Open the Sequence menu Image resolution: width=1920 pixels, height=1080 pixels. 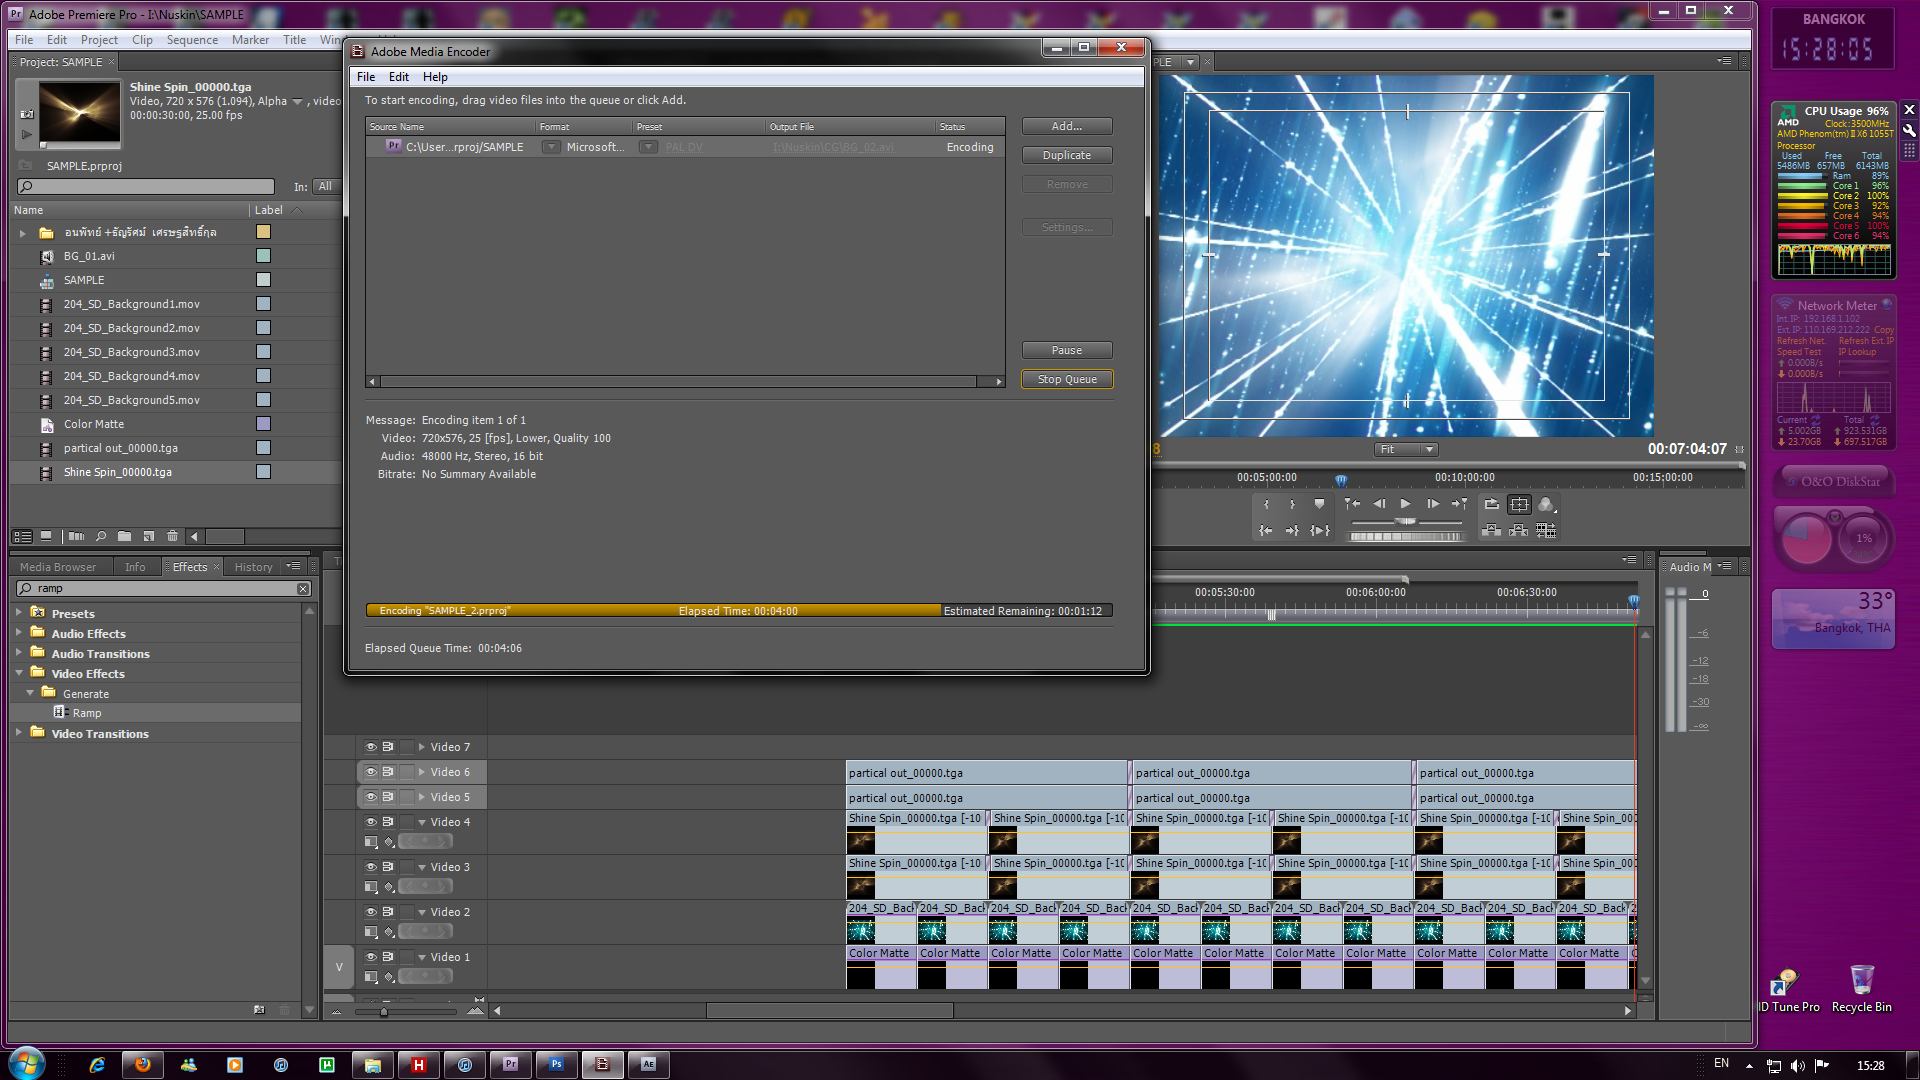point(192,40)
